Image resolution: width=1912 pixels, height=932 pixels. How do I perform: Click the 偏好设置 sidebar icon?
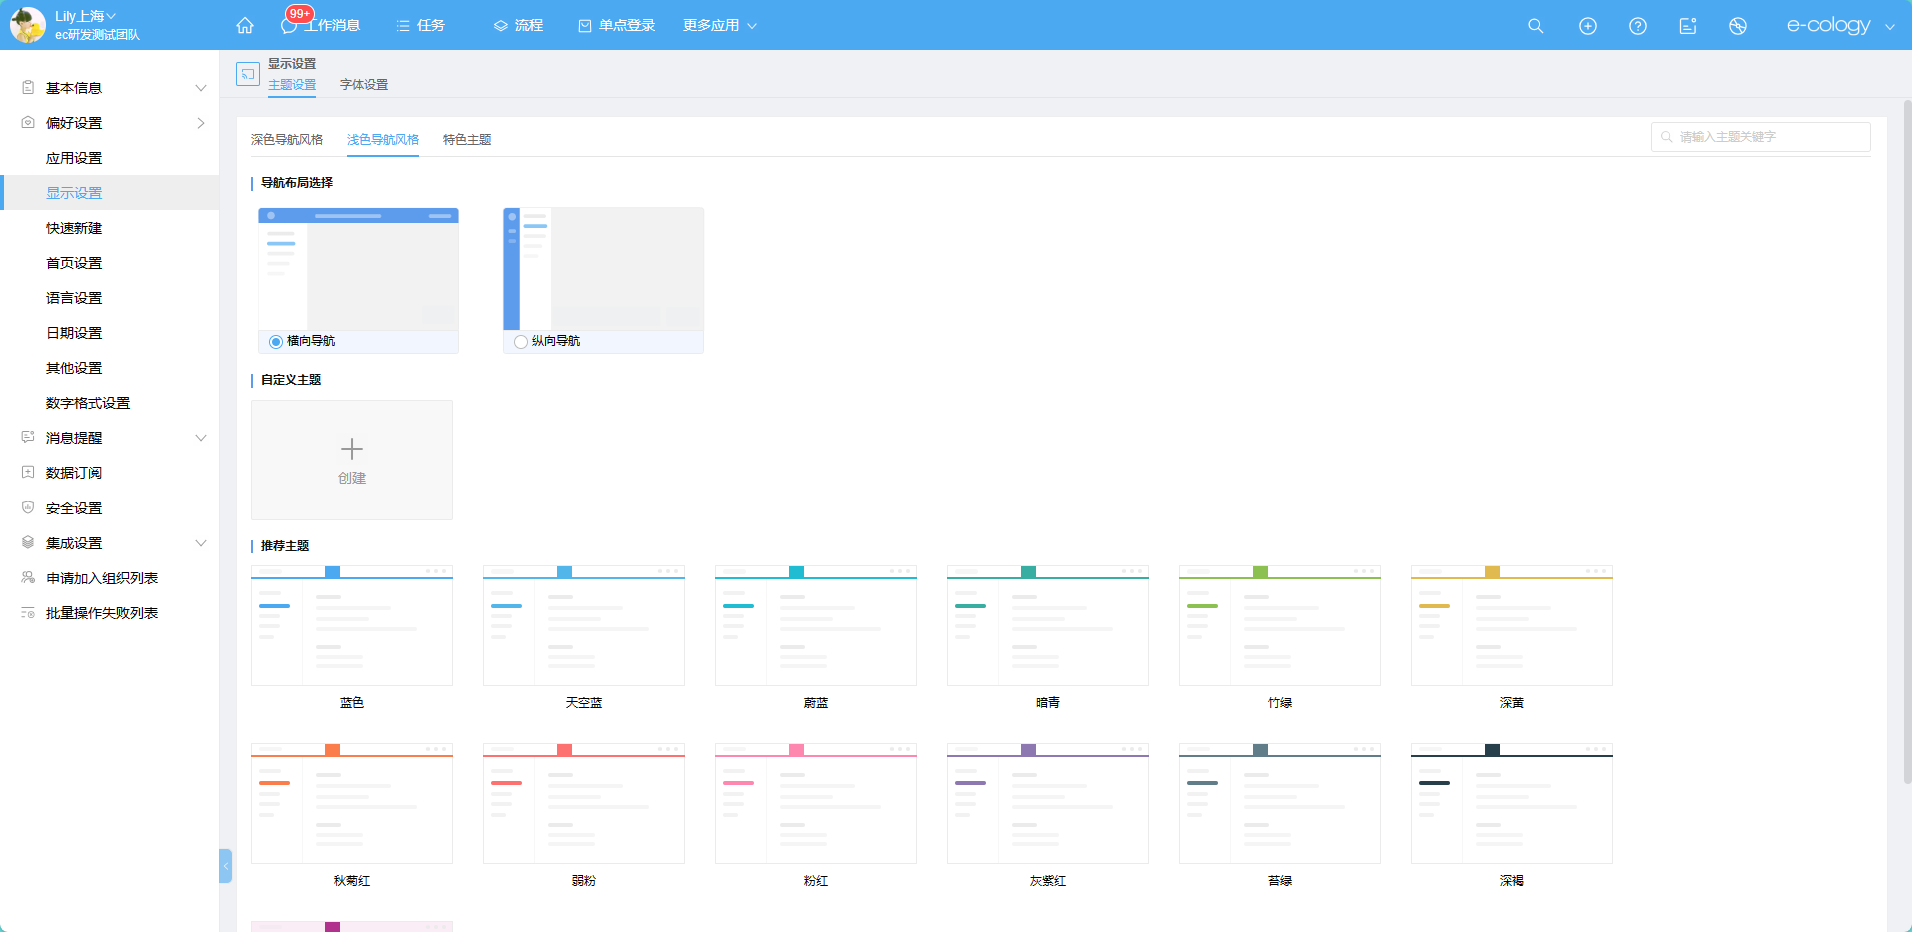pyautogui.click(x=28, y=123)
